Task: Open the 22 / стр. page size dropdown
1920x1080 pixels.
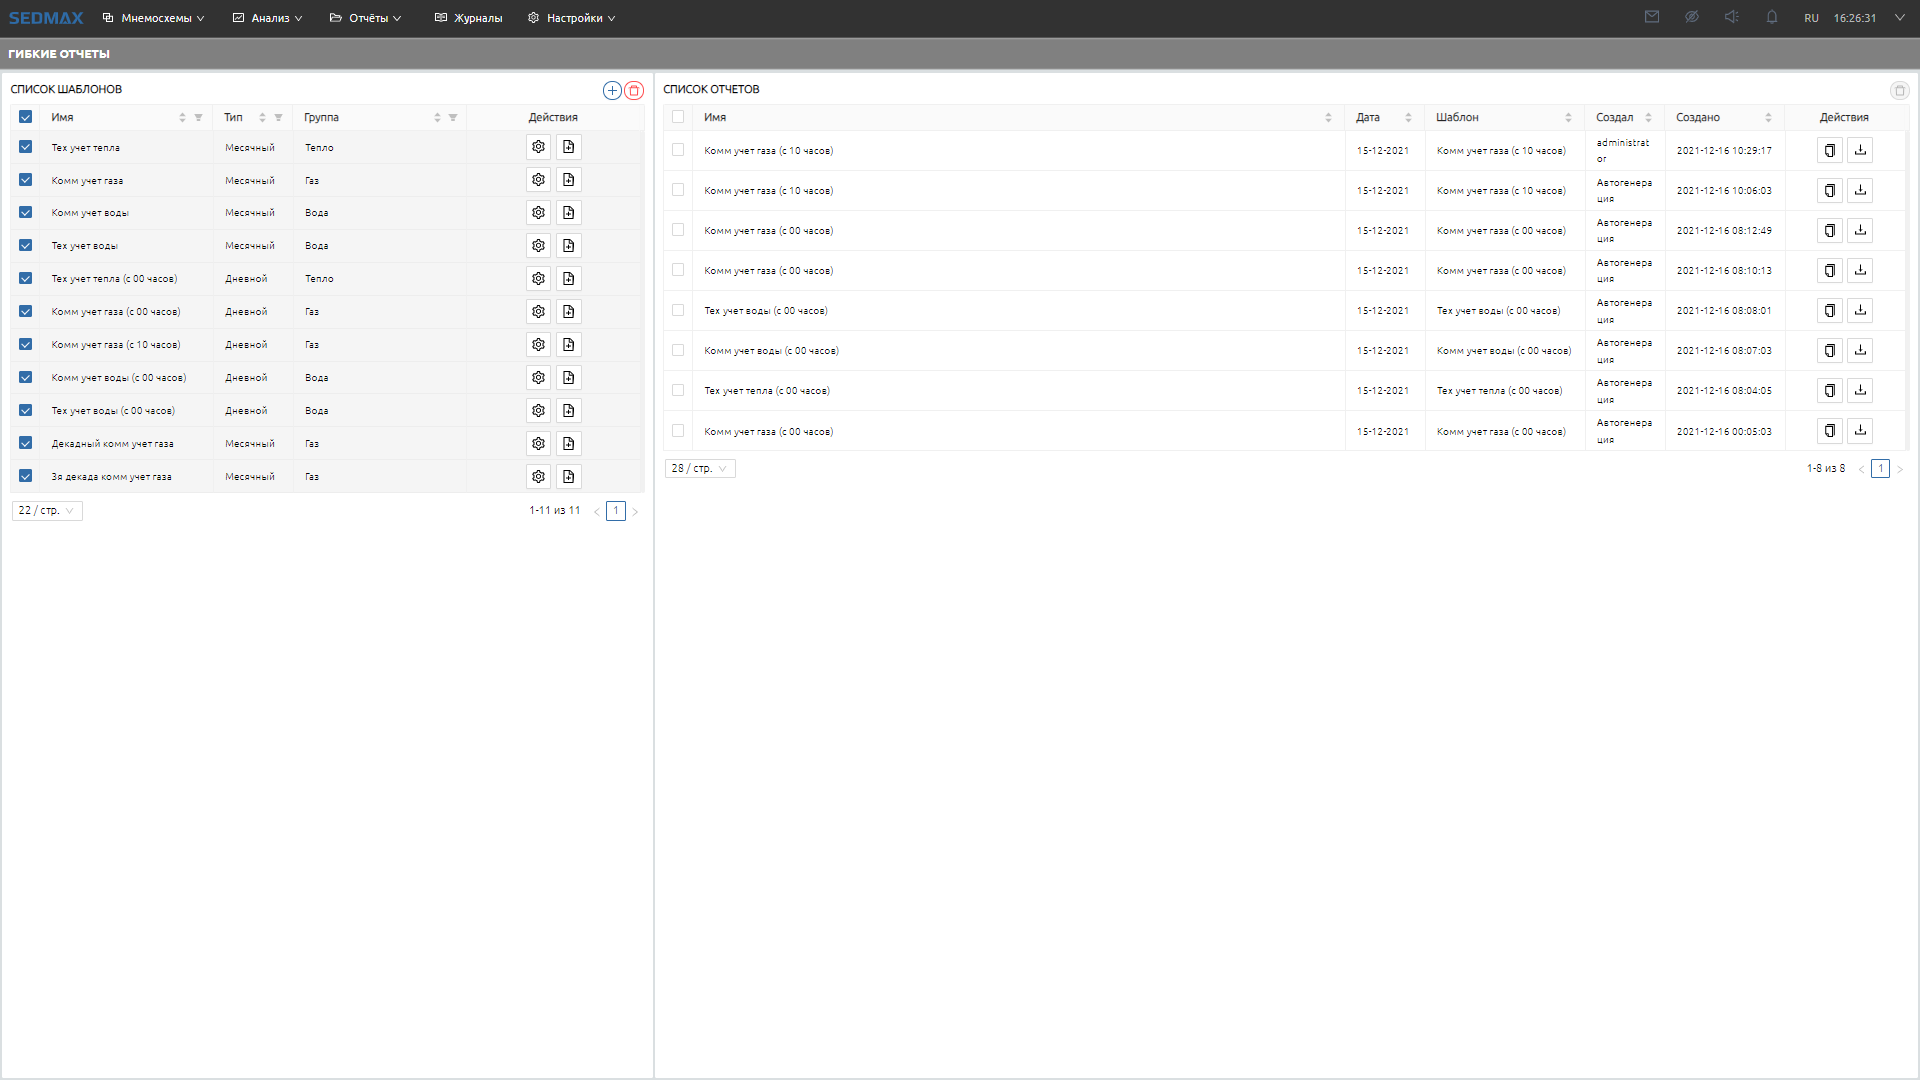Action: (47, 510)
